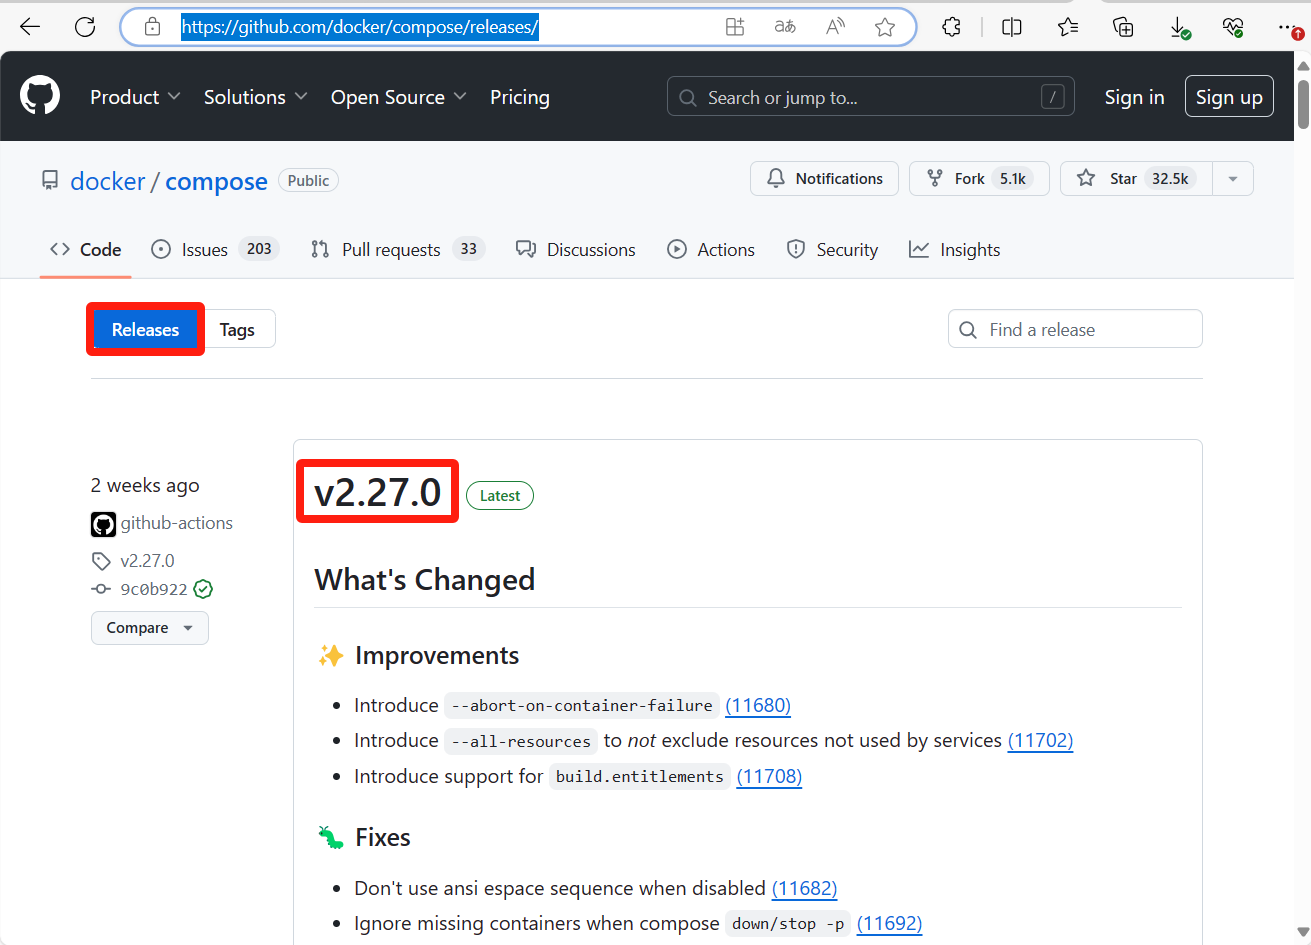Switch to the Tags view
The width and height of the screenshot is (1311, 945).
(237, 330)
